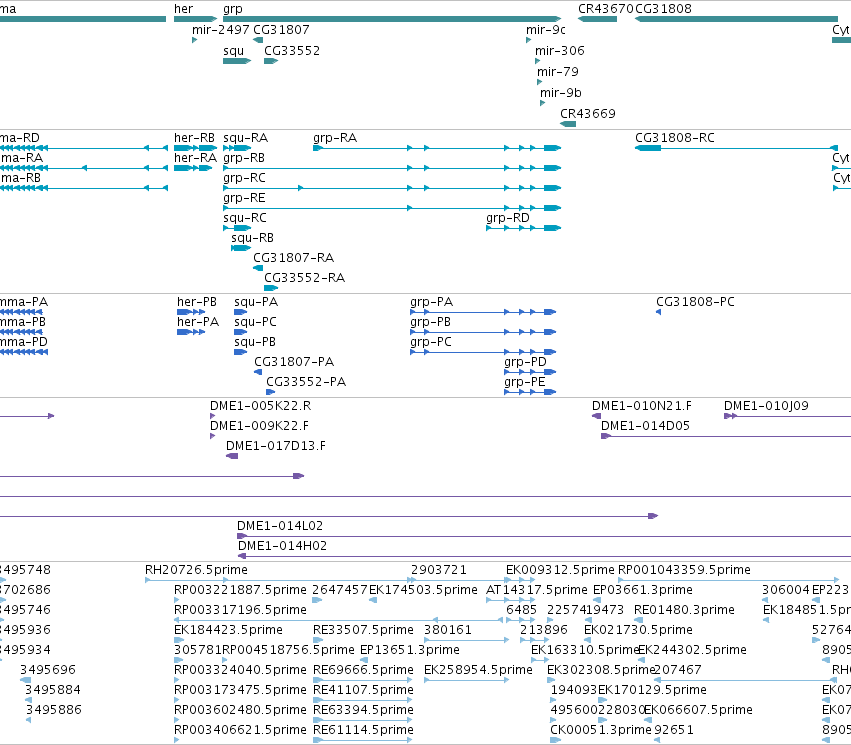Select the grp-RD transcript label
This screenshot has height=745, width=851.
click(x=507, y=218)
